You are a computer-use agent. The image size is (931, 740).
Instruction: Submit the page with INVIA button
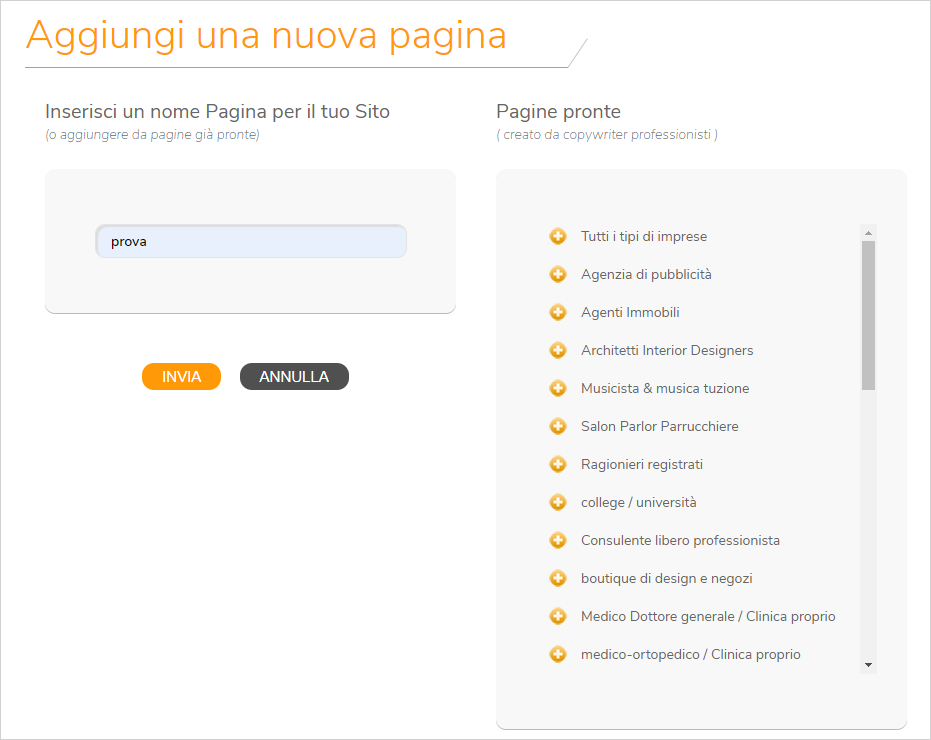tap(181, 377)
